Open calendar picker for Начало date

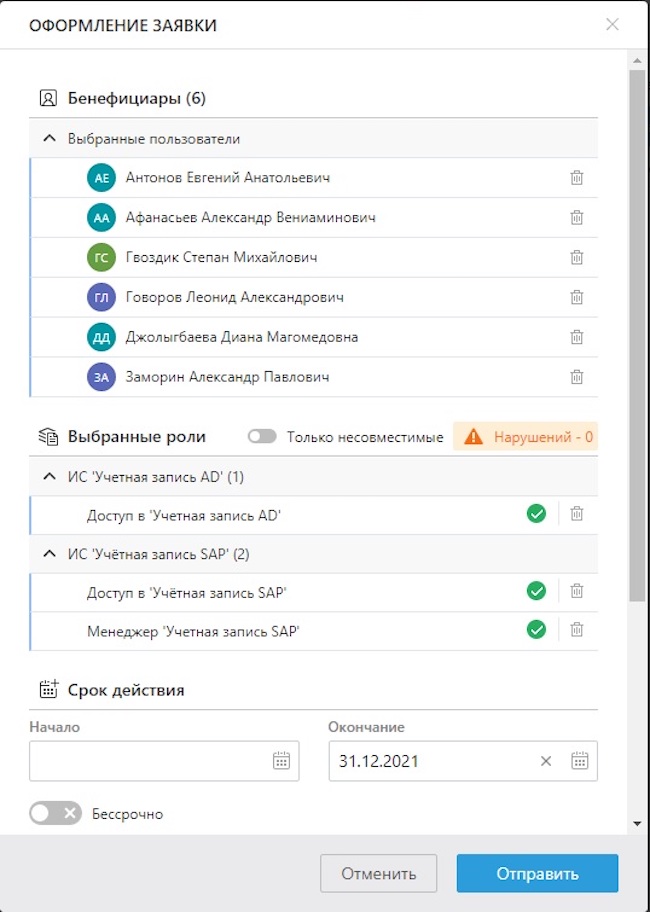(x=281, y=761)
